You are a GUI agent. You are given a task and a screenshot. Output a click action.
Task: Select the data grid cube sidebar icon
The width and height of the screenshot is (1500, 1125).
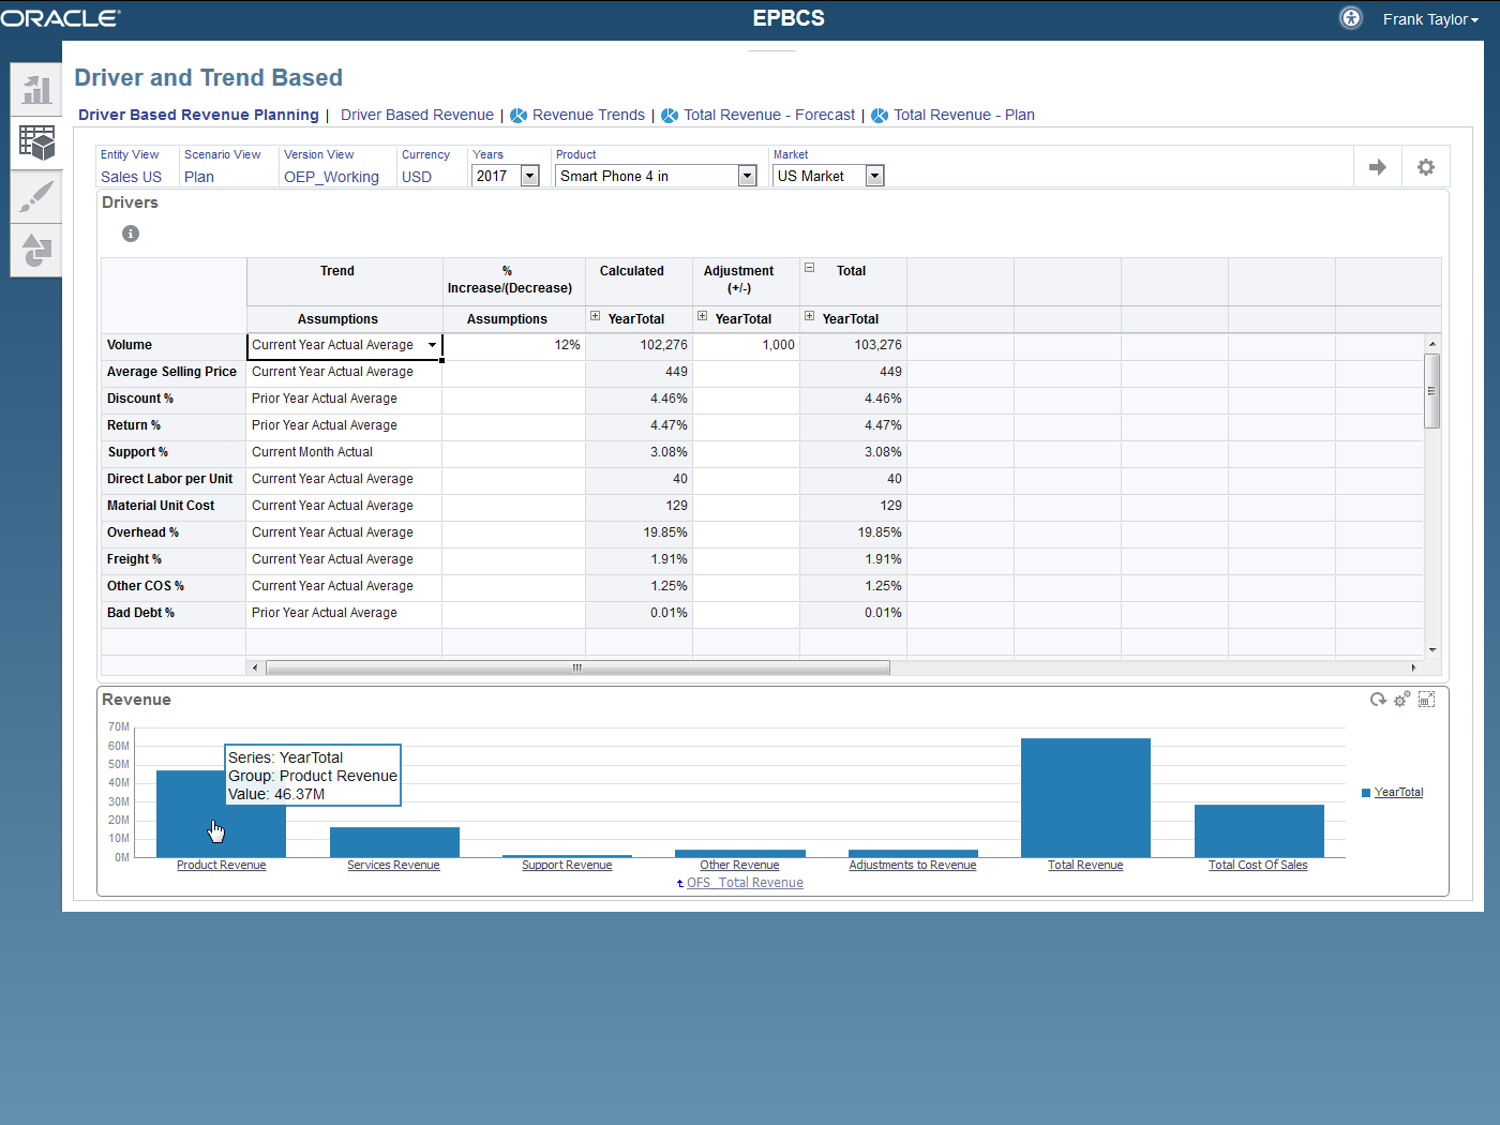click(36, 143)
